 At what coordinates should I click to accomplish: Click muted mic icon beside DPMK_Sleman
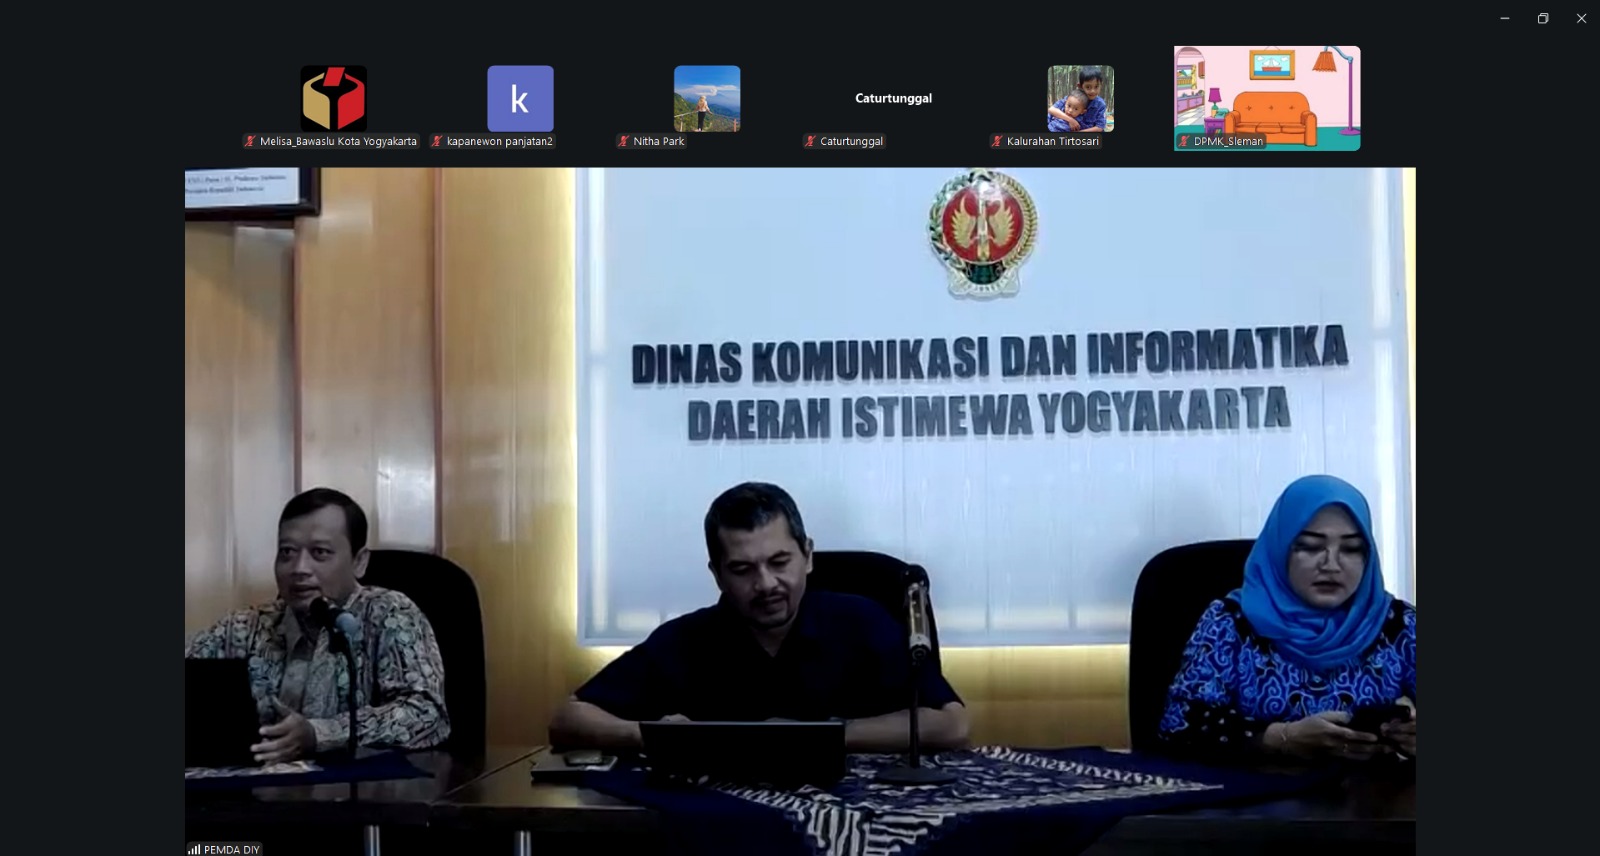[1184, 141]
